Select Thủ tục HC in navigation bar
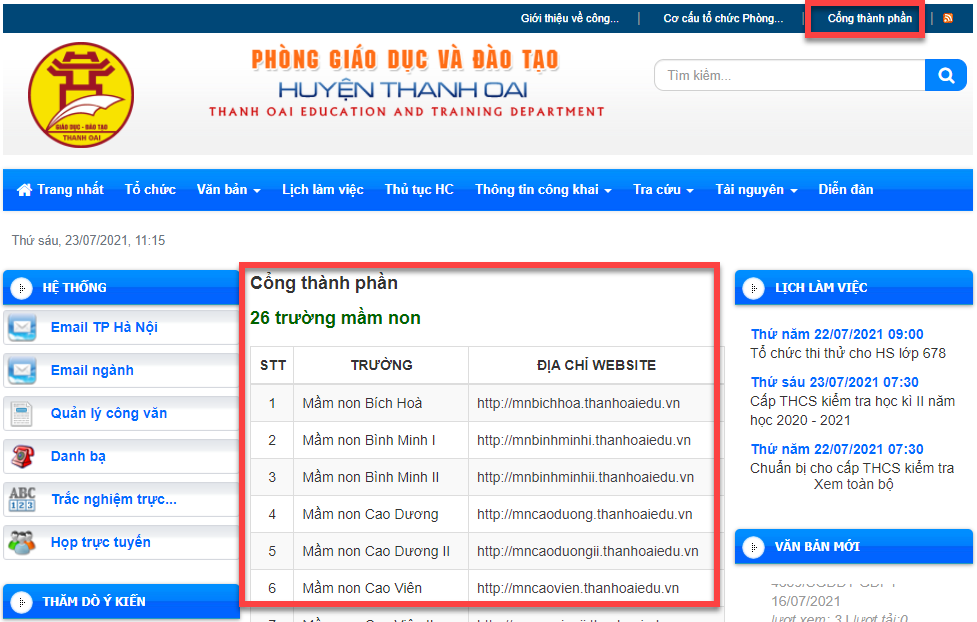Viewport: 977px width, 622px height. (419, 189)
